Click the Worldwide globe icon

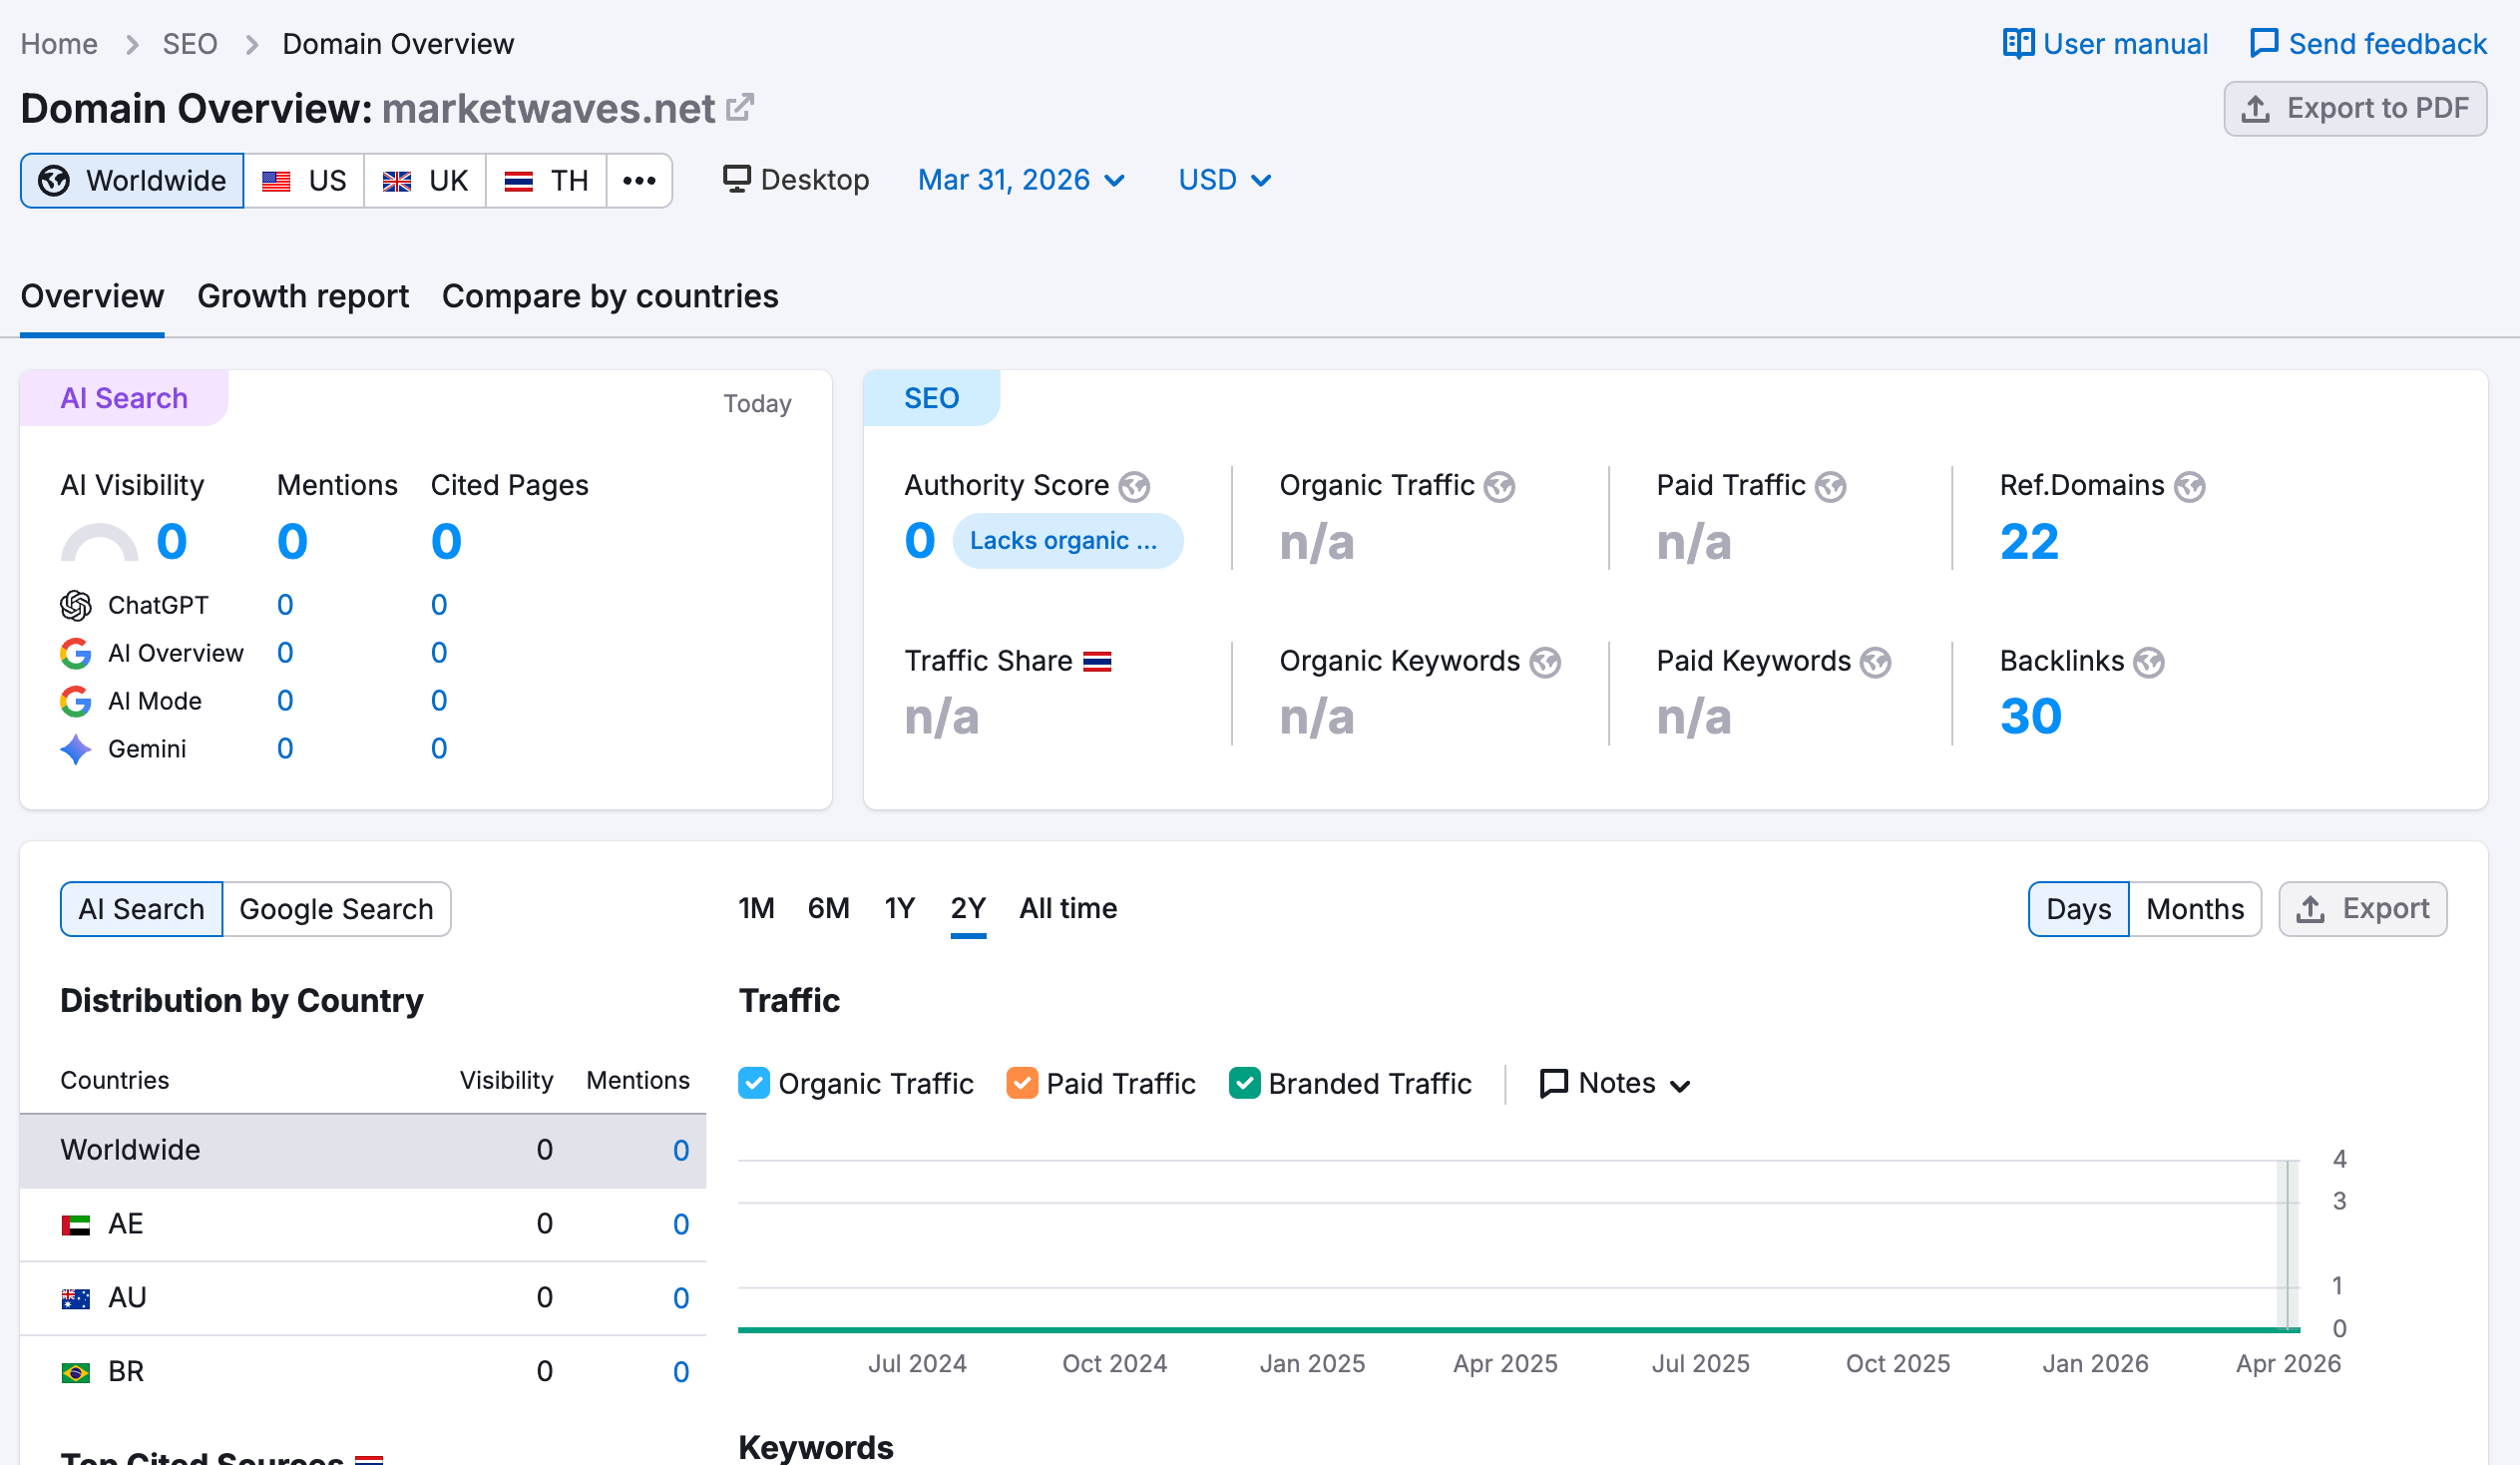pyautogui.click(x=54, y=181)
